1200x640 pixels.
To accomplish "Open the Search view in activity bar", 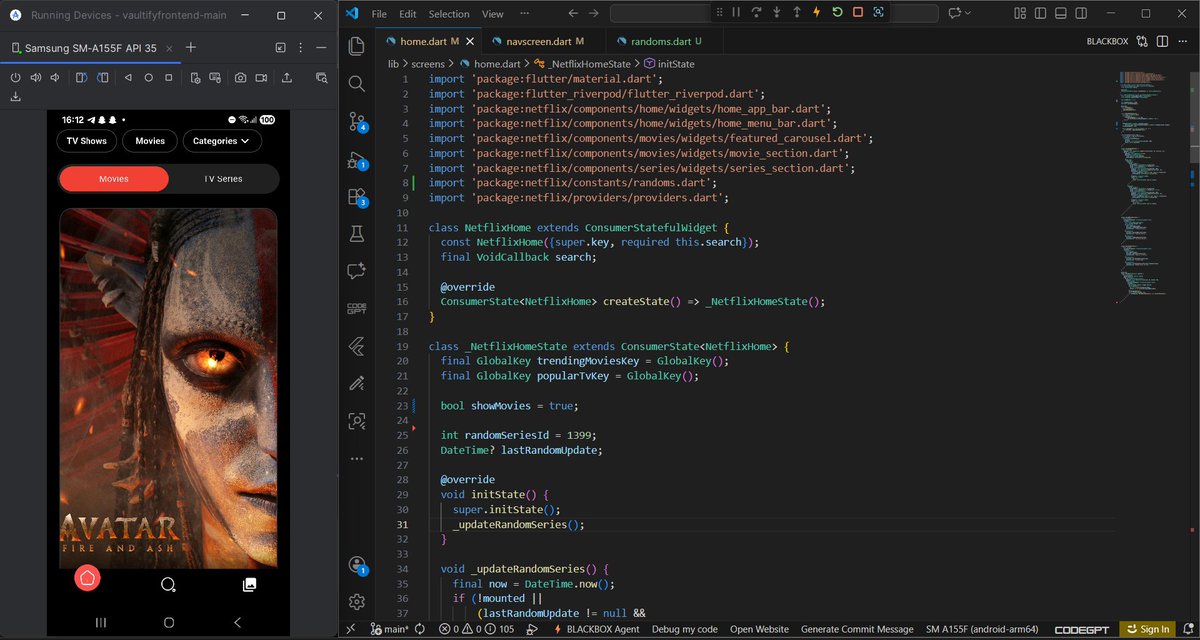I will 356,83.
